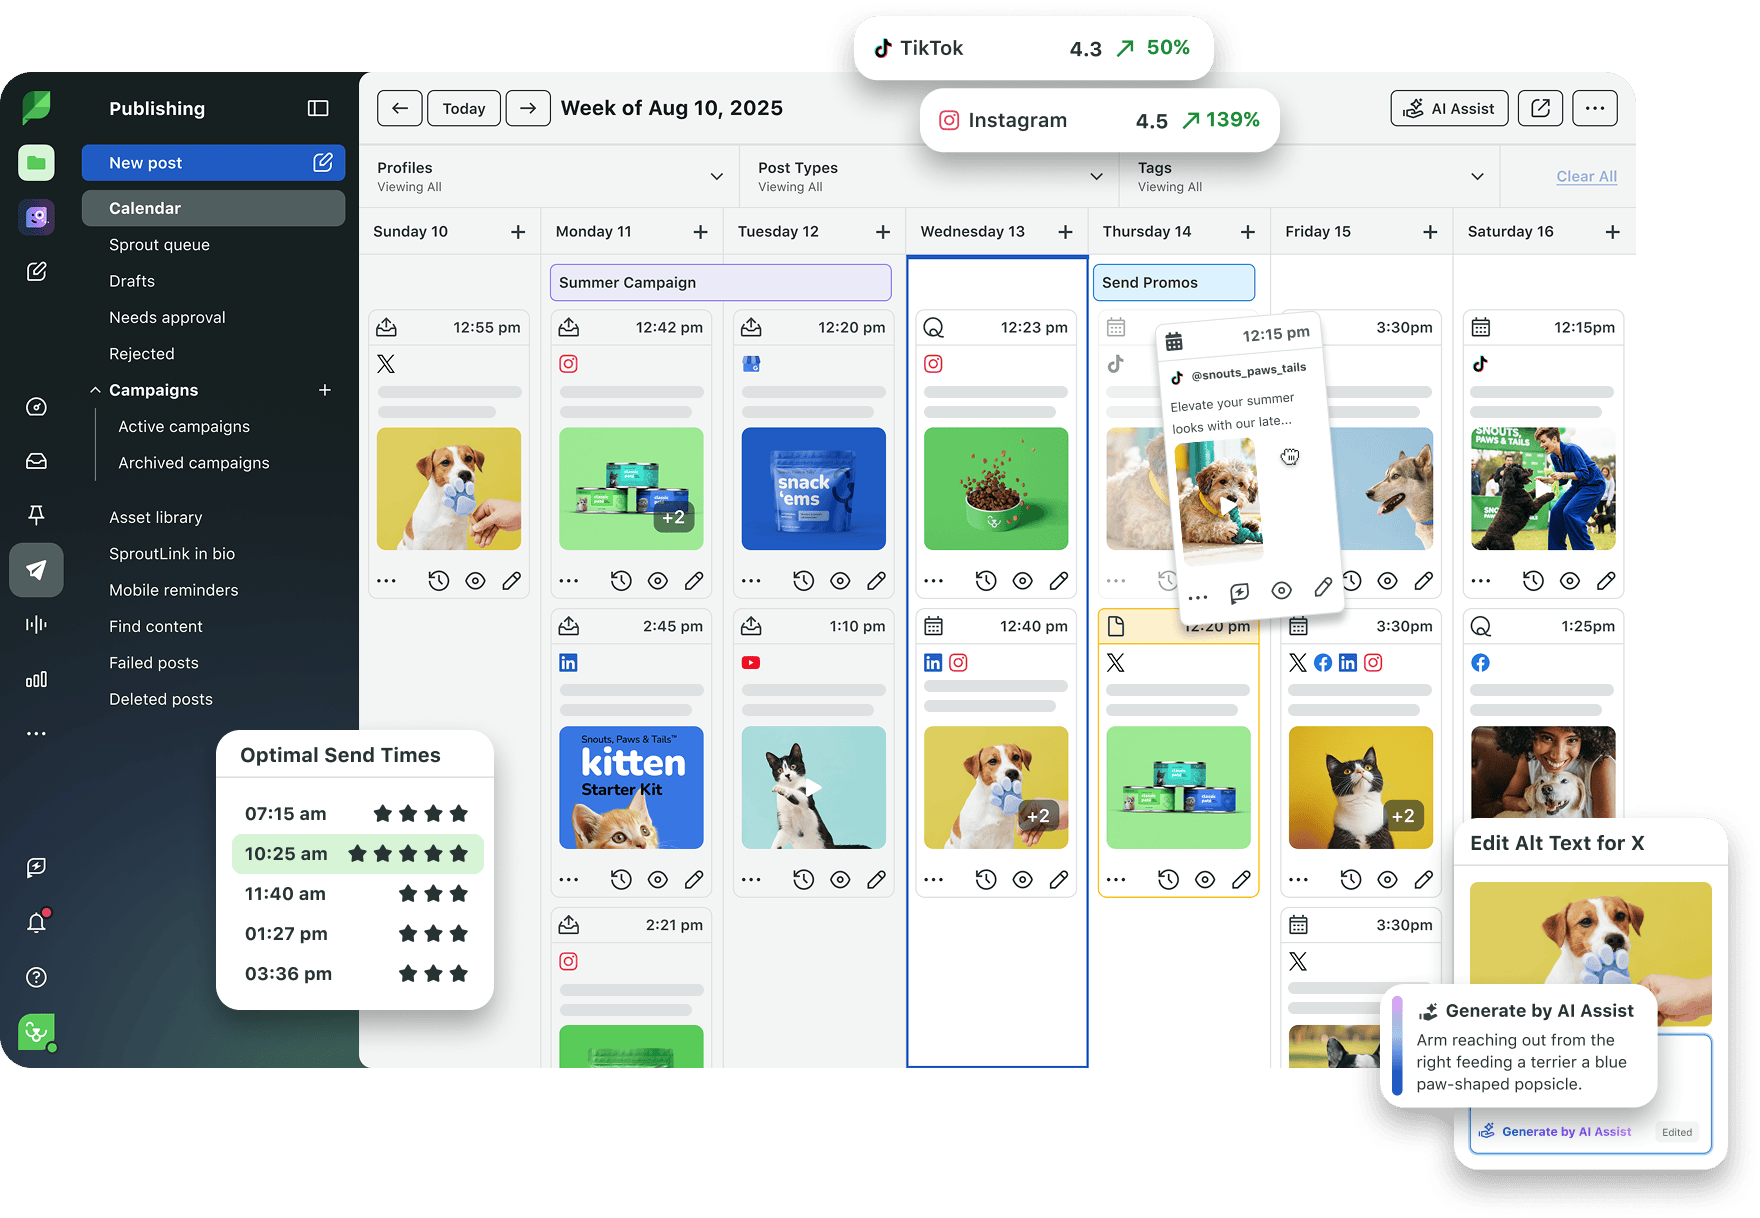
Task: Open the inbox tray icon in left rail
Action: click(36, 461)
